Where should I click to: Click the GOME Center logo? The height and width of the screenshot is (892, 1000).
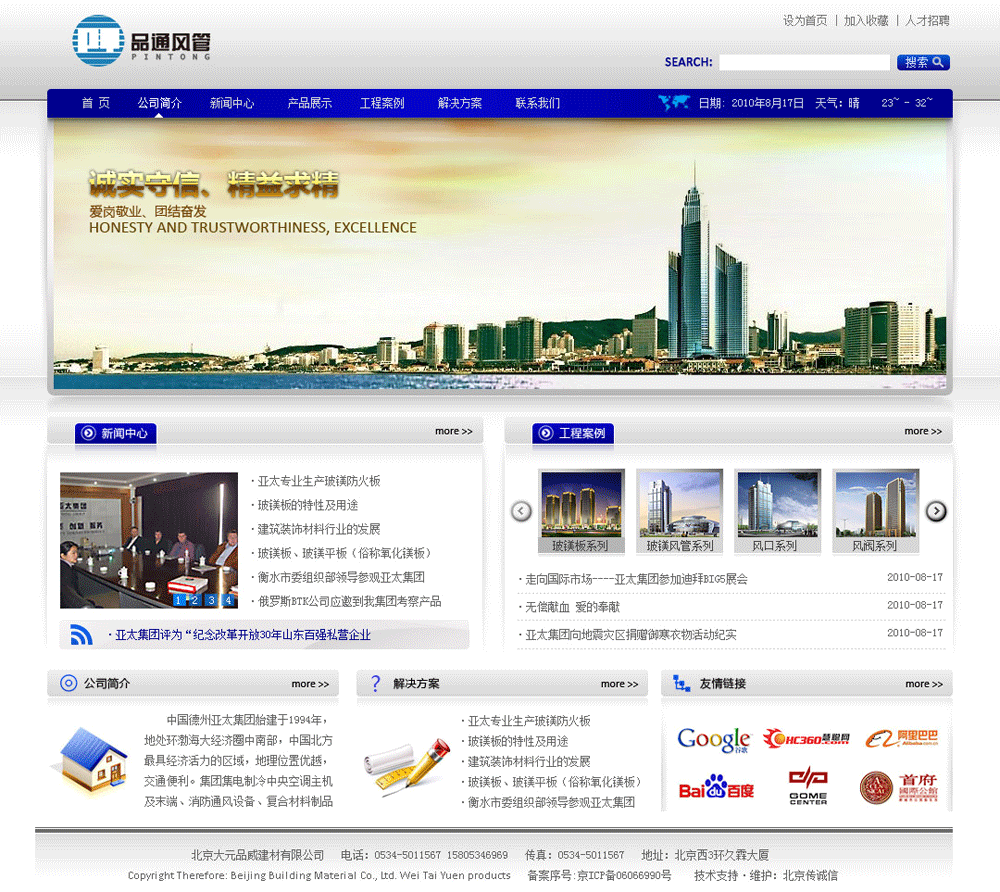pyautogui.click(x=808, y=786)
